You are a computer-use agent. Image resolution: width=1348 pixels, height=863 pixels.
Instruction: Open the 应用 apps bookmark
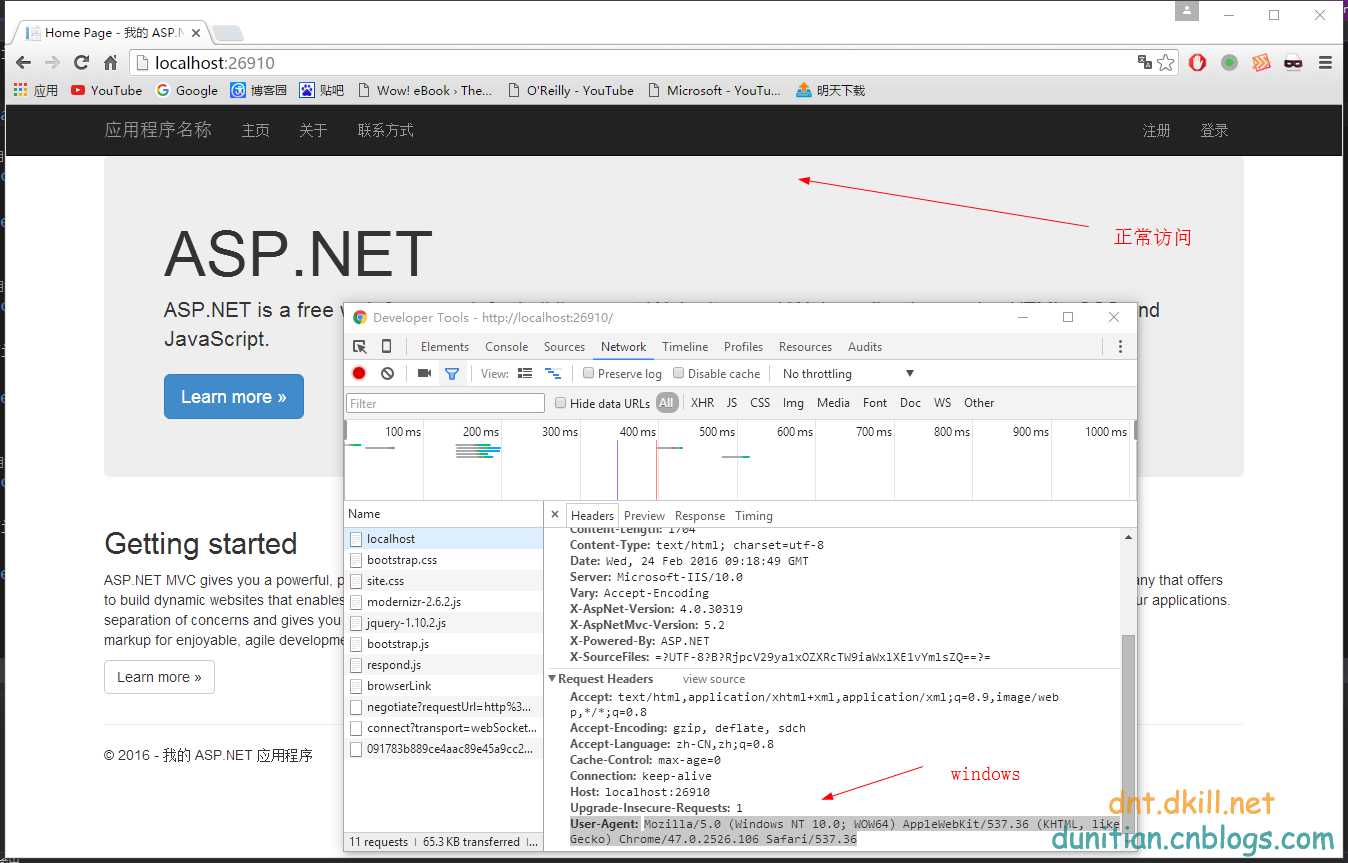coord(36,90)
